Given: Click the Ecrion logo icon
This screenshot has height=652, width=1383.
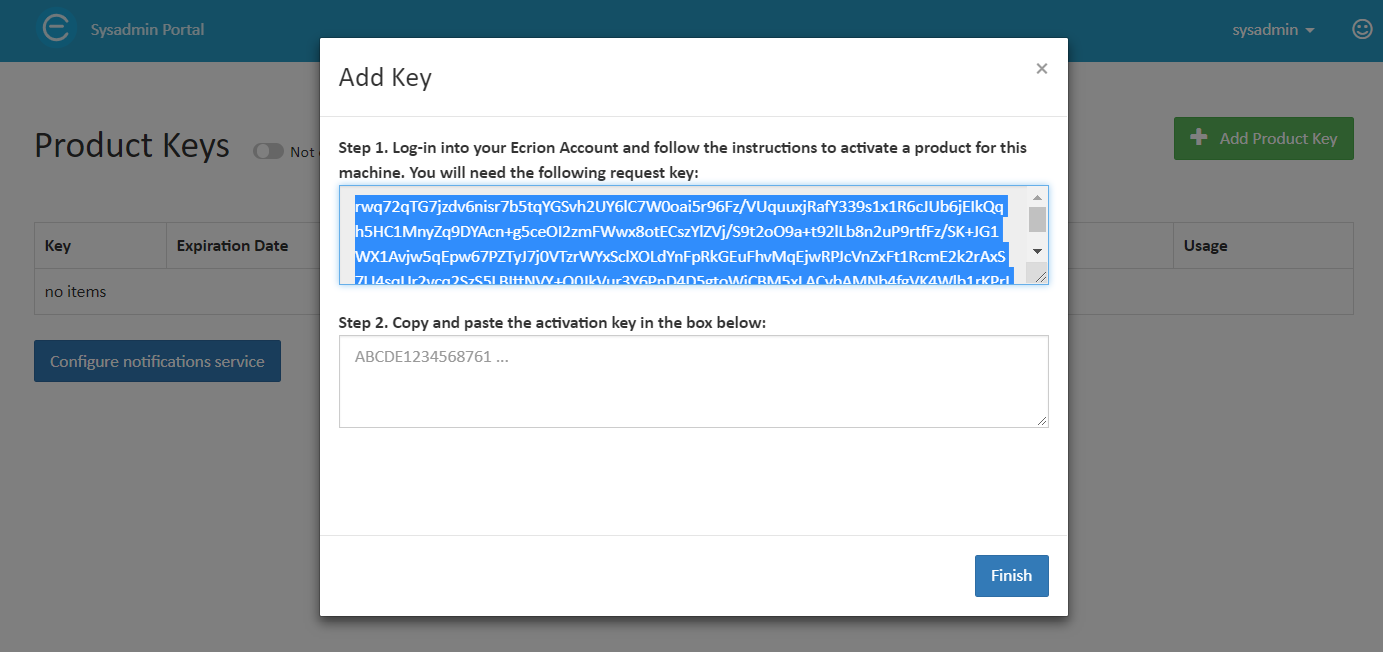Looking at the screenshot, I should point(56,29).
